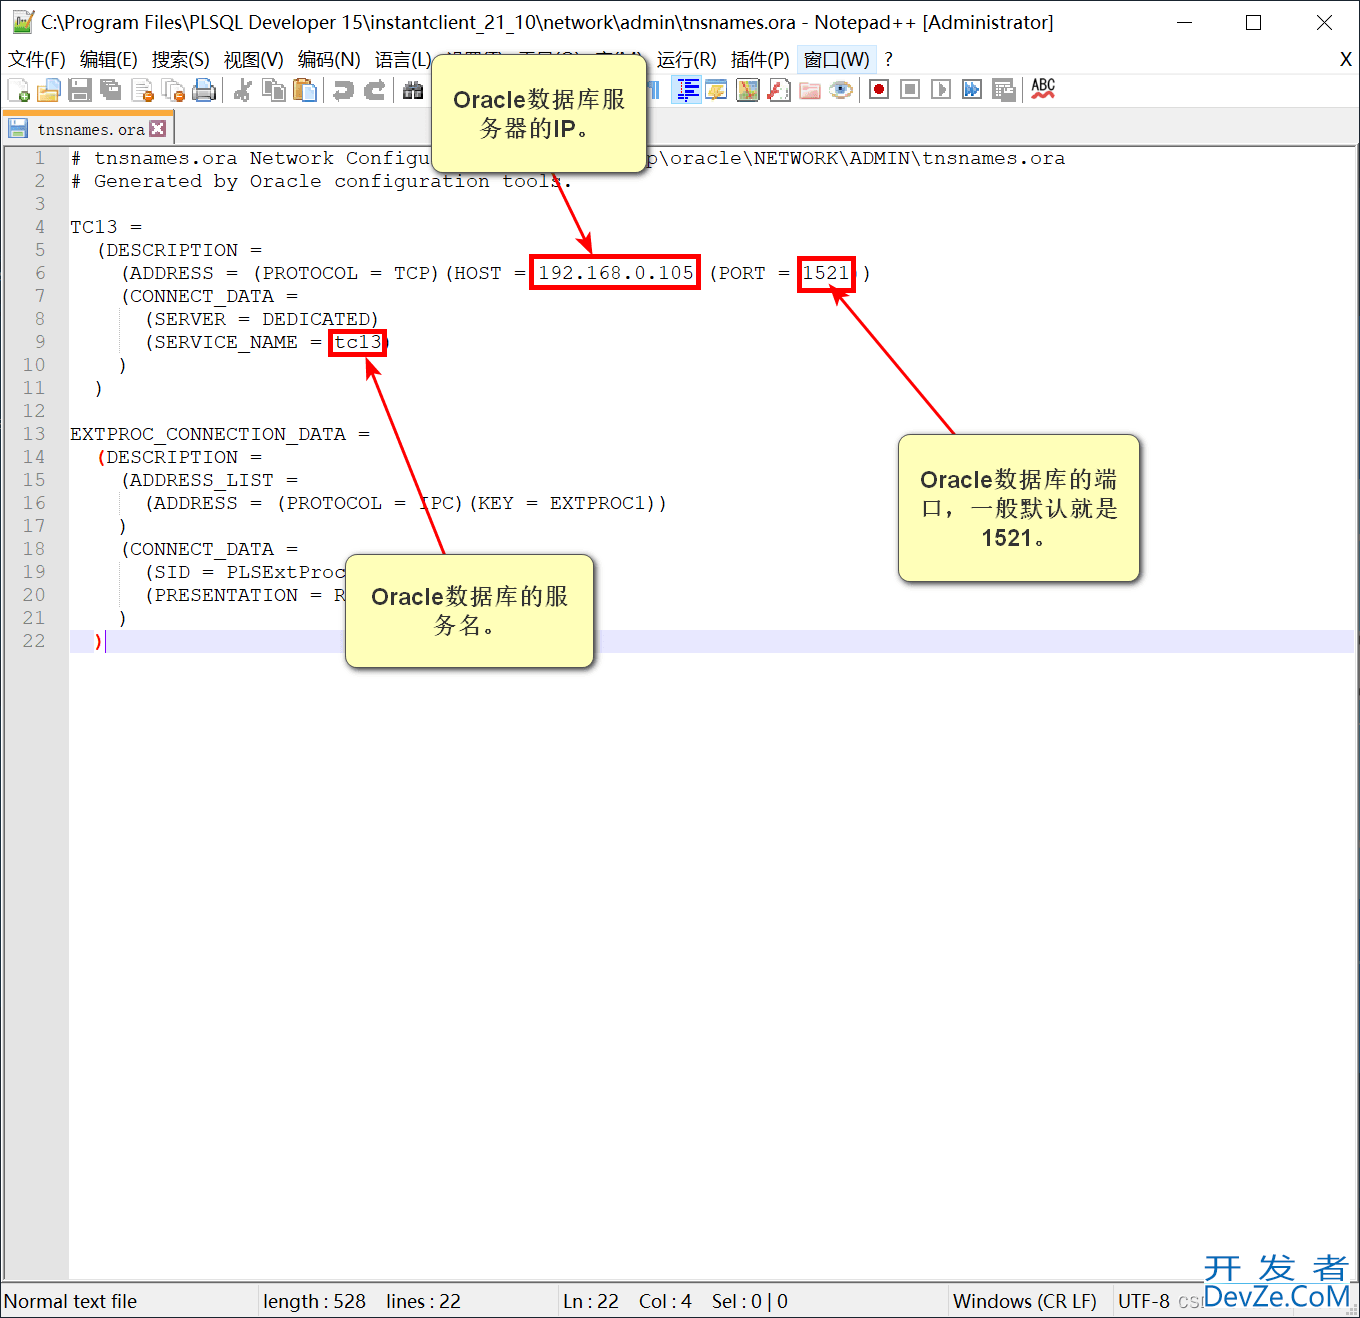
Task: Click 'Ln : 22' status bar entry
Action: [591, 1301]
